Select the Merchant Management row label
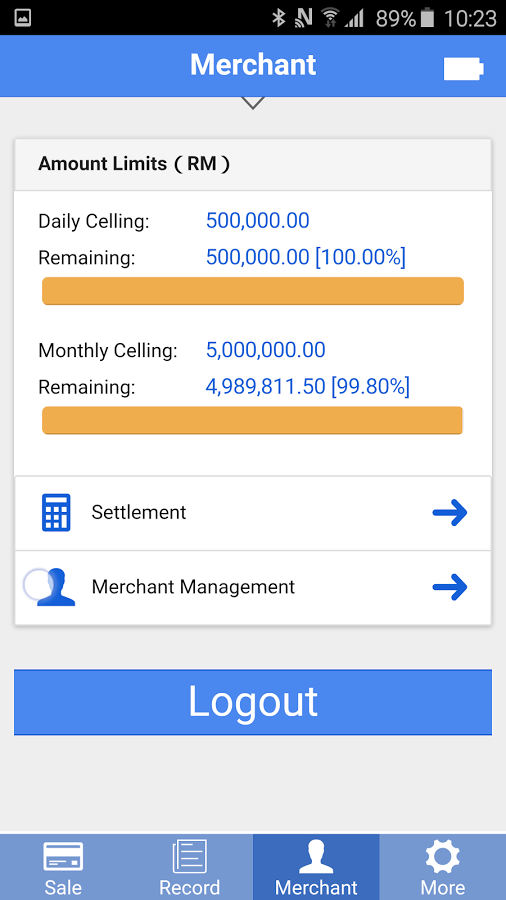 193,587
